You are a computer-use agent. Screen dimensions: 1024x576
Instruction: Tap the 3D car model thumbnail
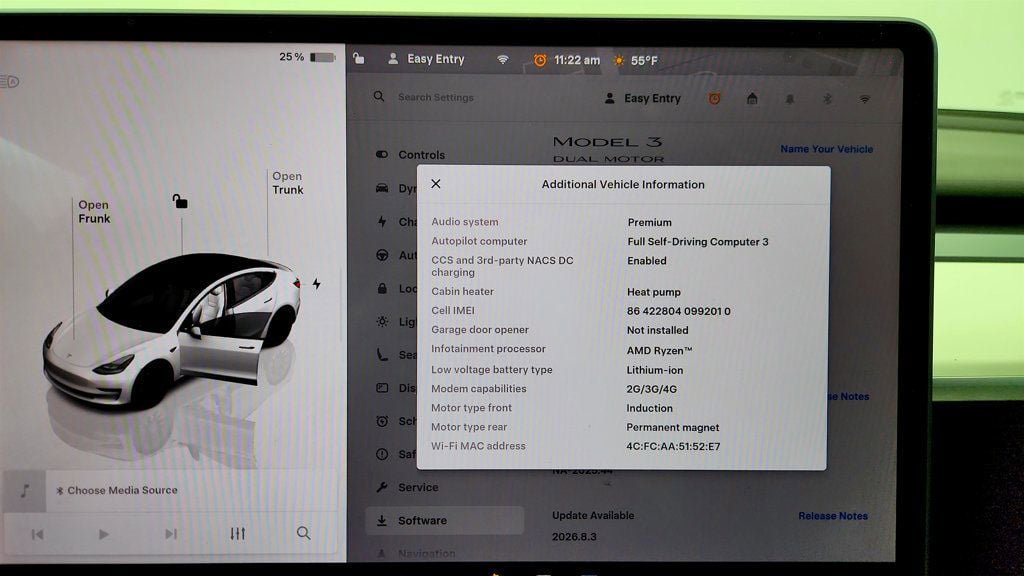click(173, 330)
